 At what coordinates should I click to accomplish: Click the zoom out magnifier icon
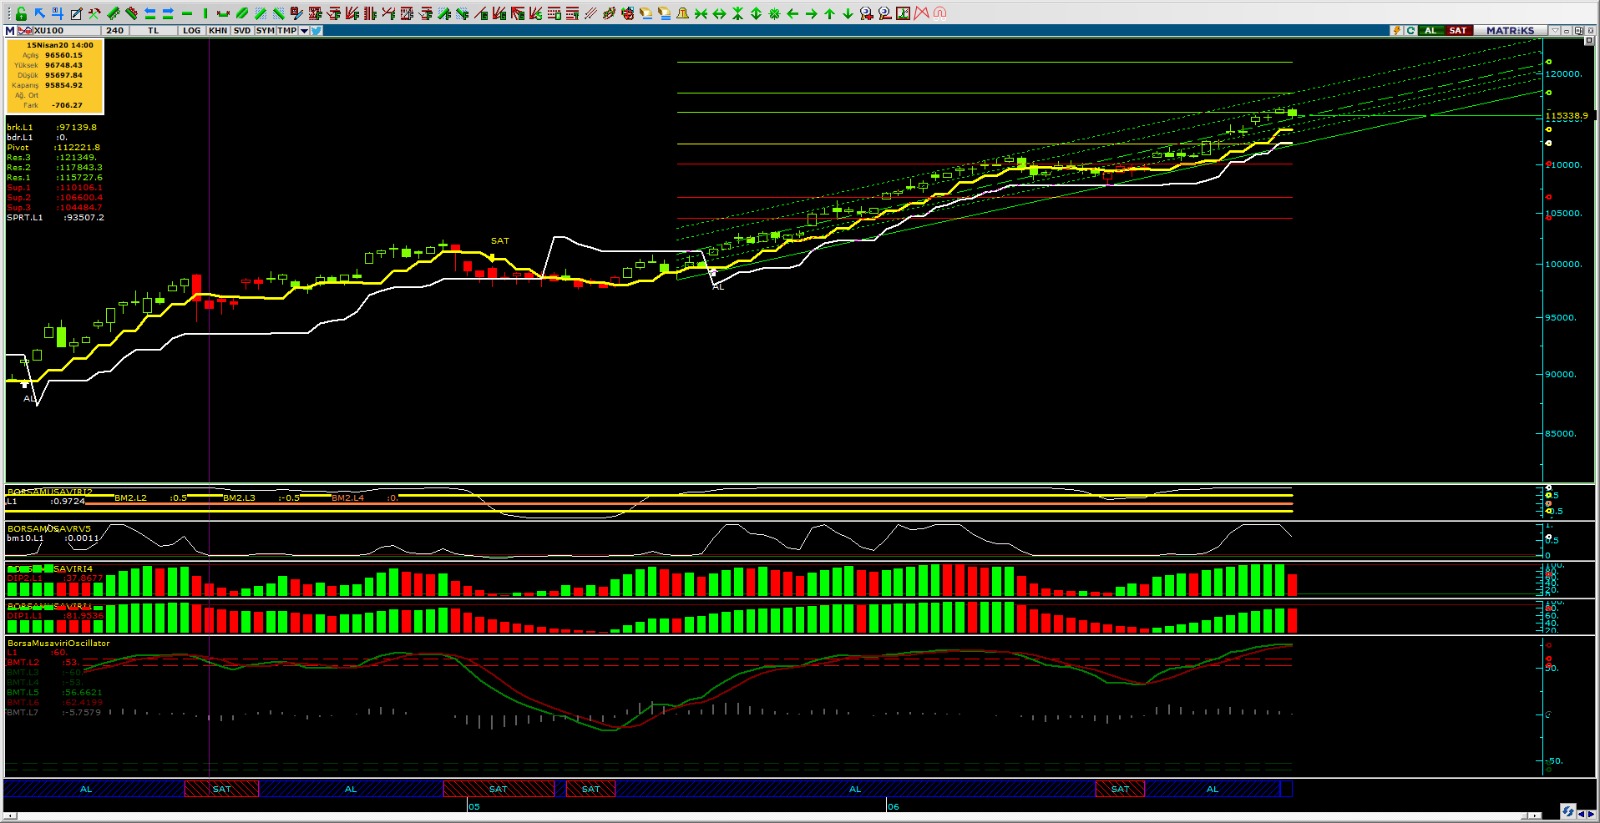(885, 13)
